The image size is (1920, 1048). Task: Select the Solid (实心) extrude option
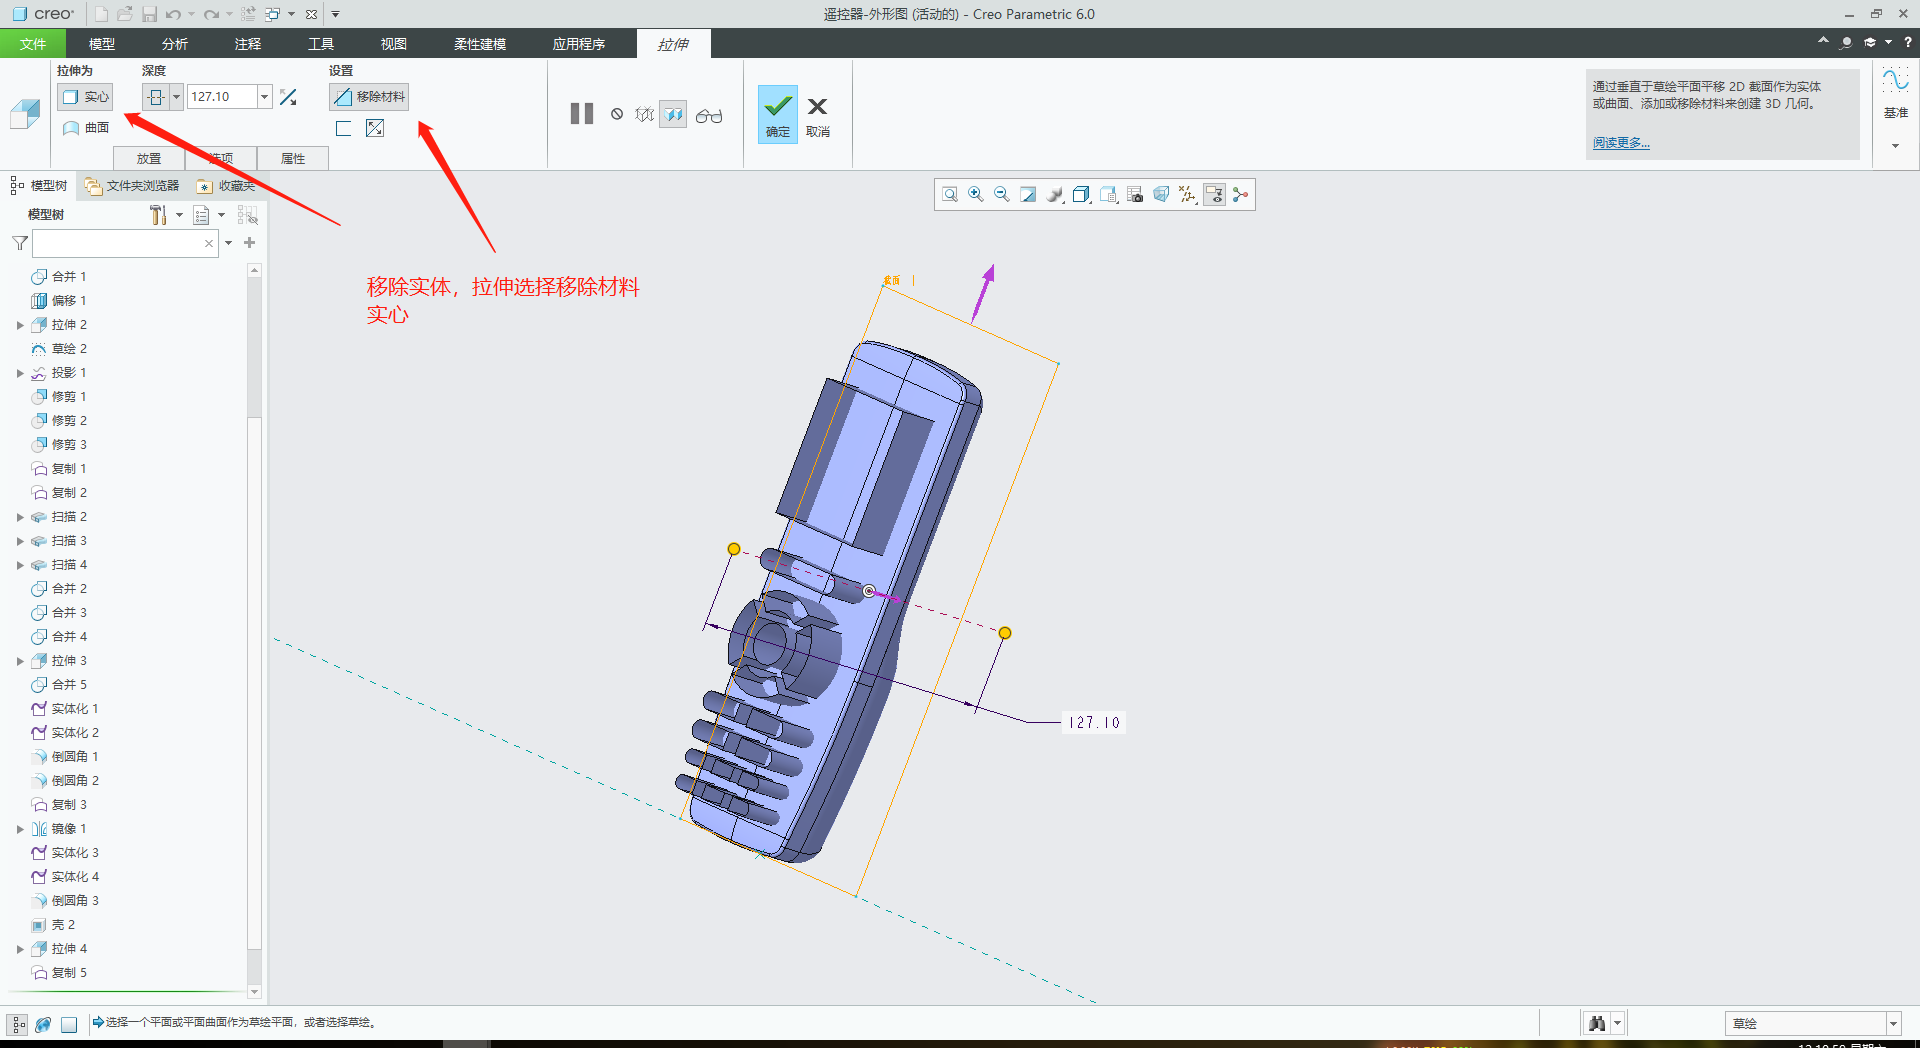point(85,97)
